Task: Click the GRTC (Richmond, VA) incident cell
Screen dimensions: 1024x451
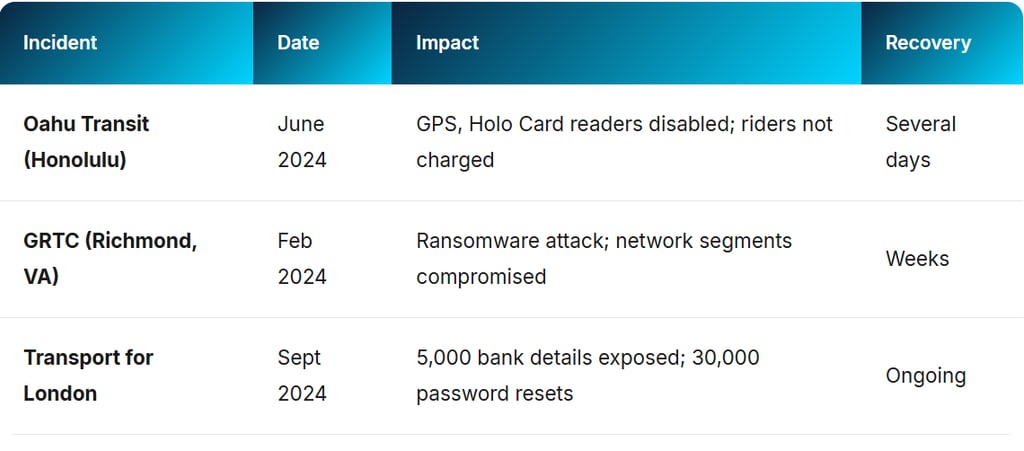Action: point(110,258)
